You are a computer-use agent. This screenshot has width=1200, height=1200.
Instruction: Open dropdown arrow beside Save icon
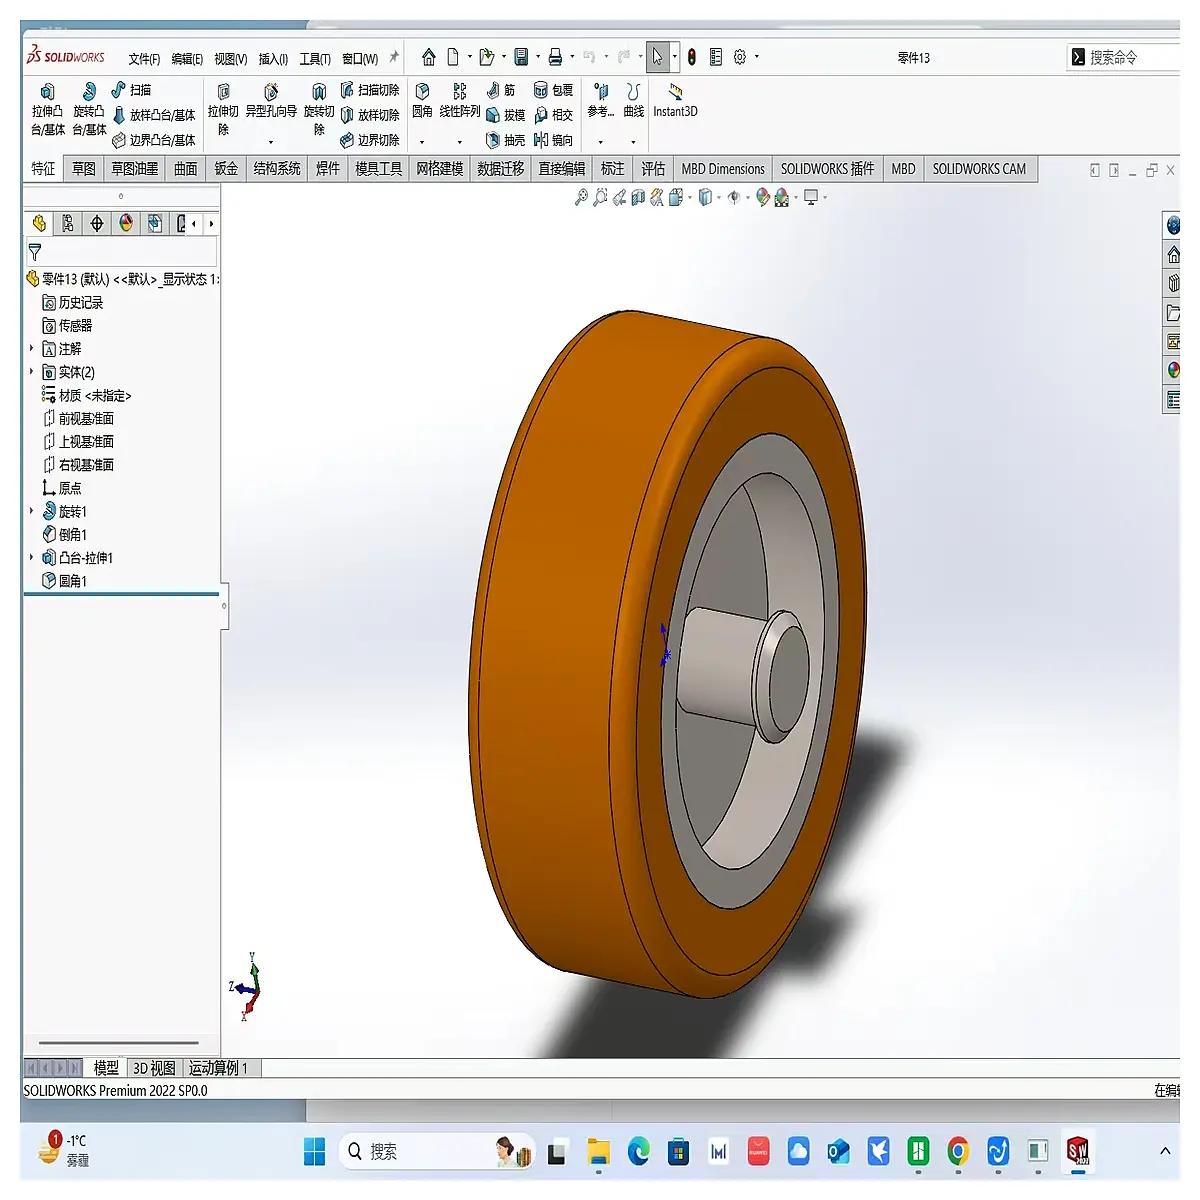click(x=538, y=57)
